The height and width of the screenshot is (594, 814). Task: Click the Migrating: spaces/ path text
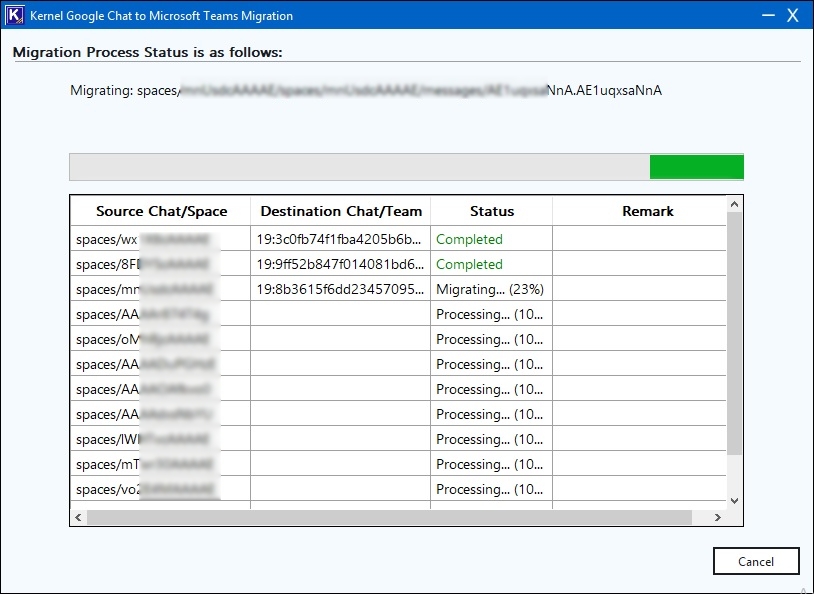pyautogui.click(x=366, y=90)
